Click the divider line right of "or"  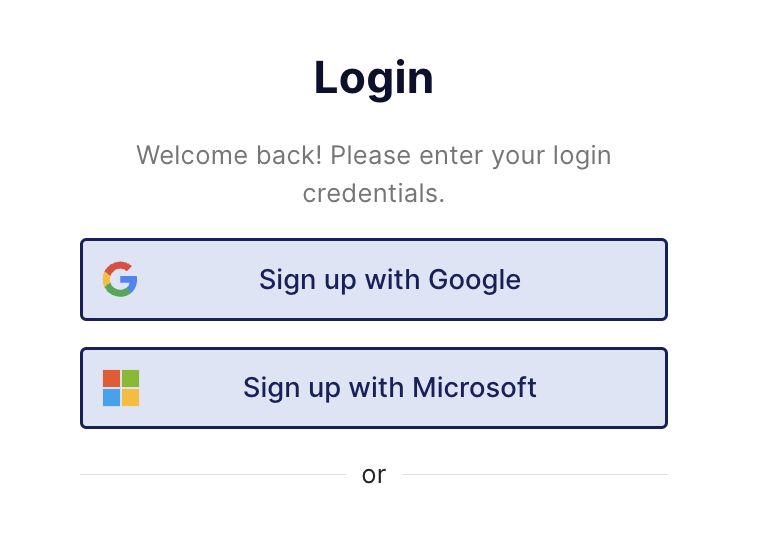pos(534,474)
